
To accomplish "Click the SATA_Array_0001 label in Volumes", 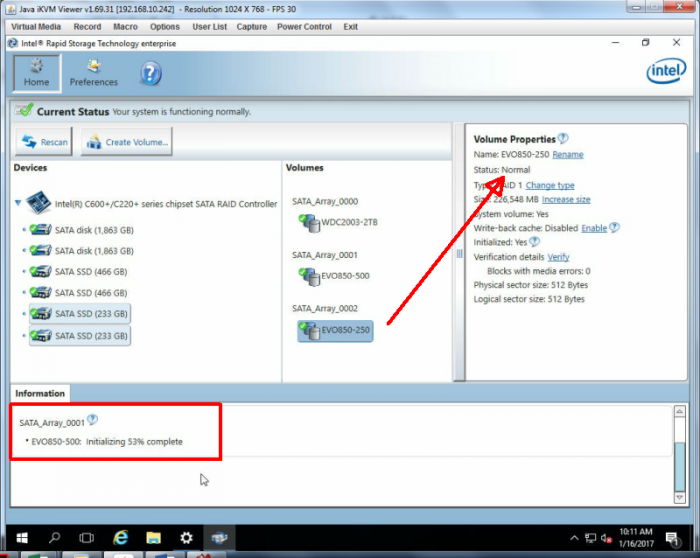I will click(x=325, y=255).
